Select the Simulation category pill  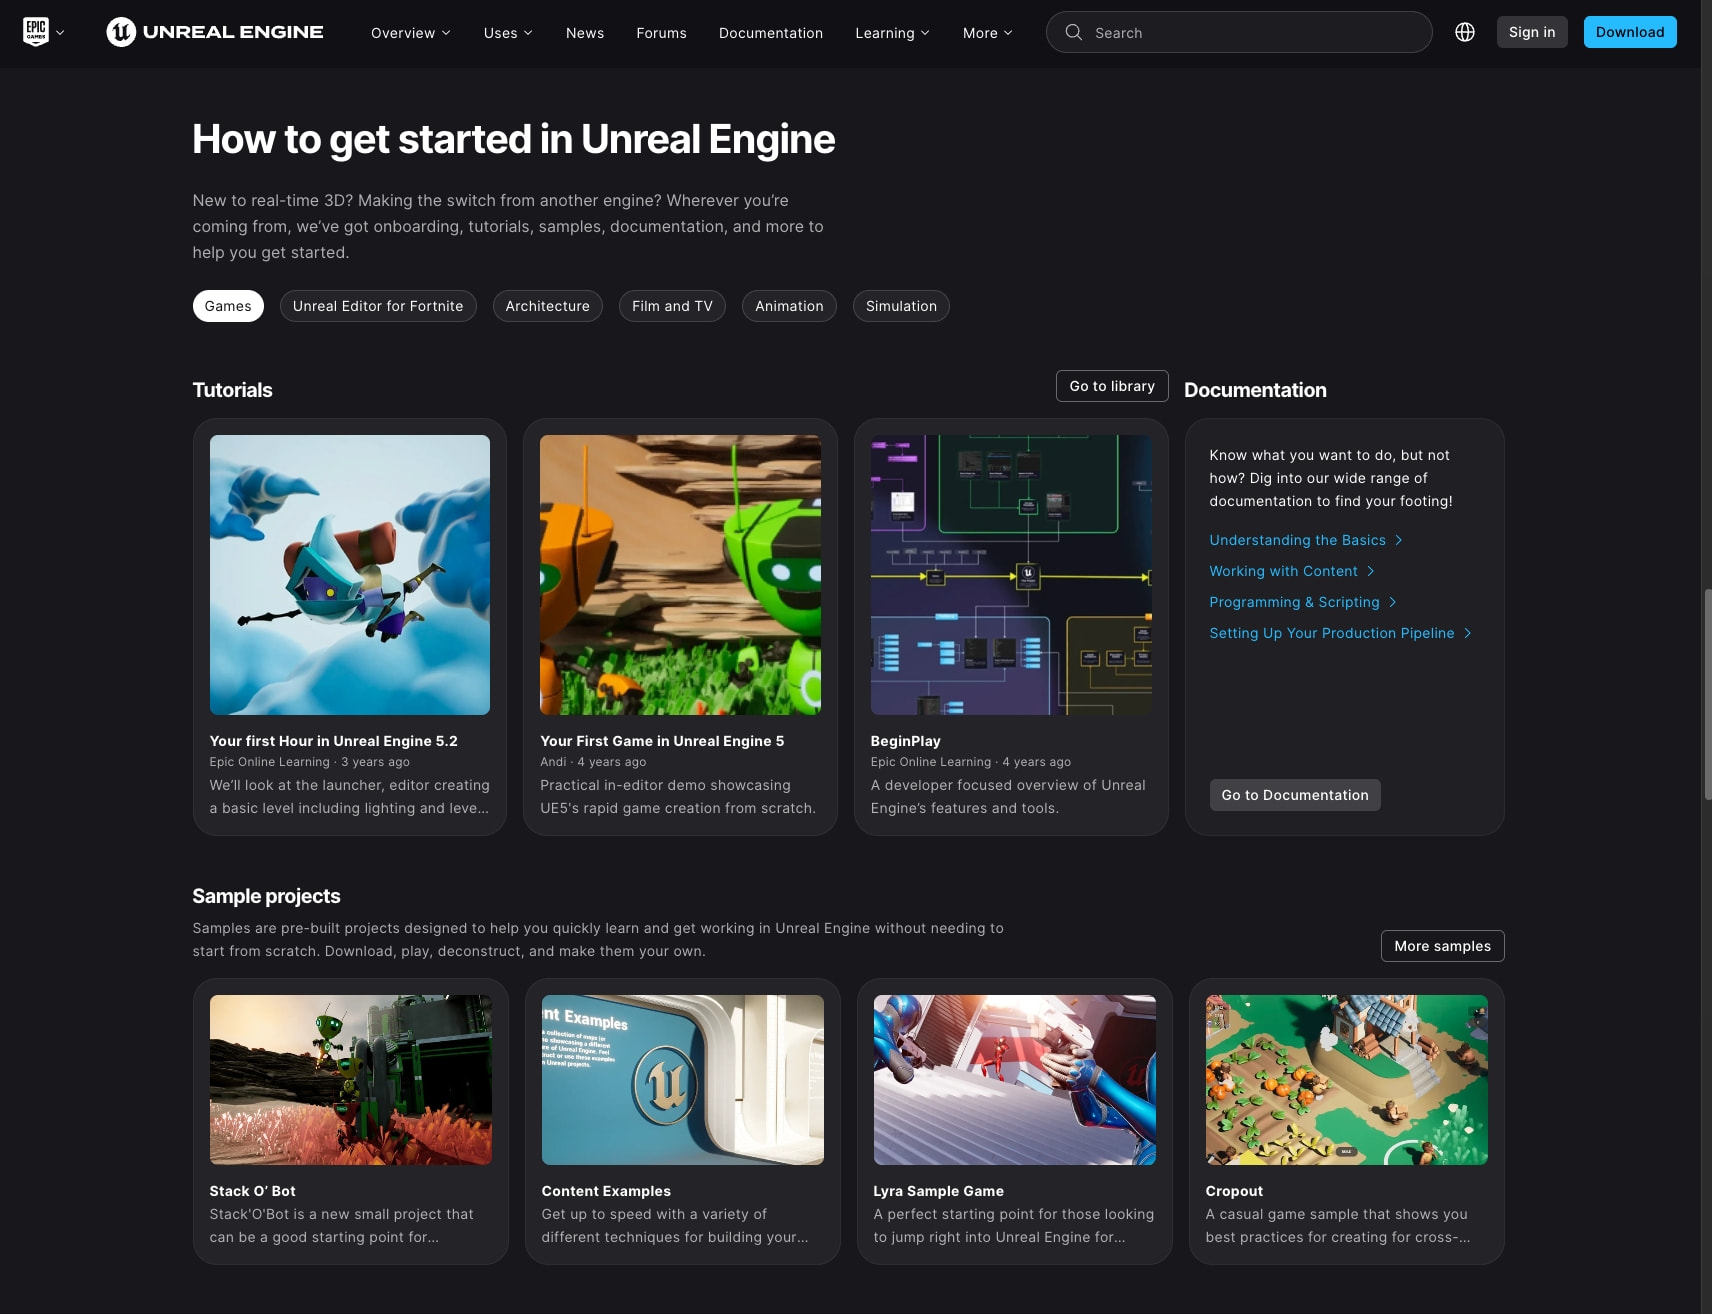901,306
